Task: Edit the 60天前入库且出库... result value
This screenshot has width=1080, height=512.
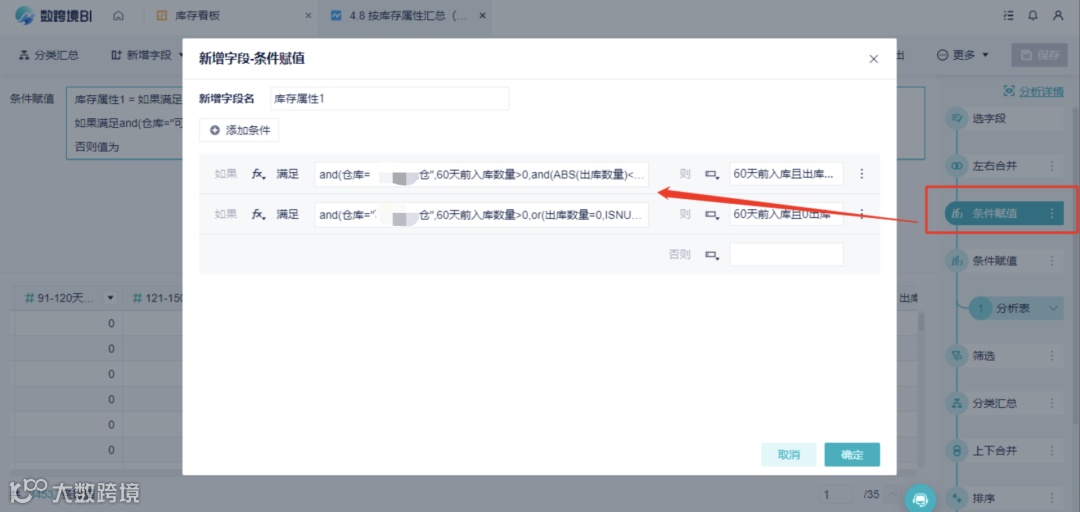Action: [787, 174]
